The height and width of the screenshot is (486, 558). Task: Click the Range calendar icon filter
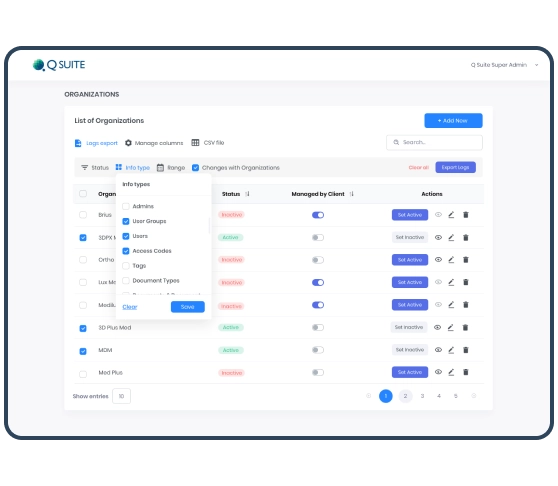[160, 168]
